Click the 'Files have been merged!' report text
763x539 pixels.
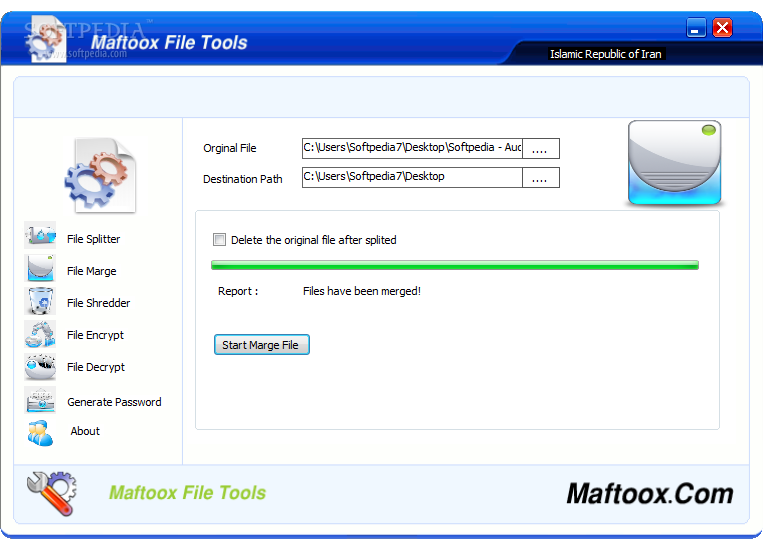coord(362,291)
